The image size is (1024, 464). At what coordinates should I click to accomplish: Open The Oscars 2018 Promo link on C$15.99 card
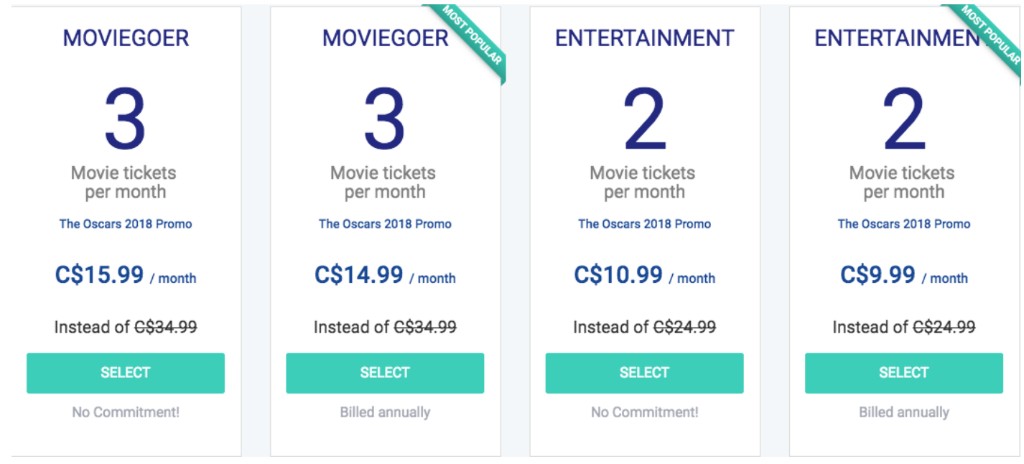pos(125,224)
